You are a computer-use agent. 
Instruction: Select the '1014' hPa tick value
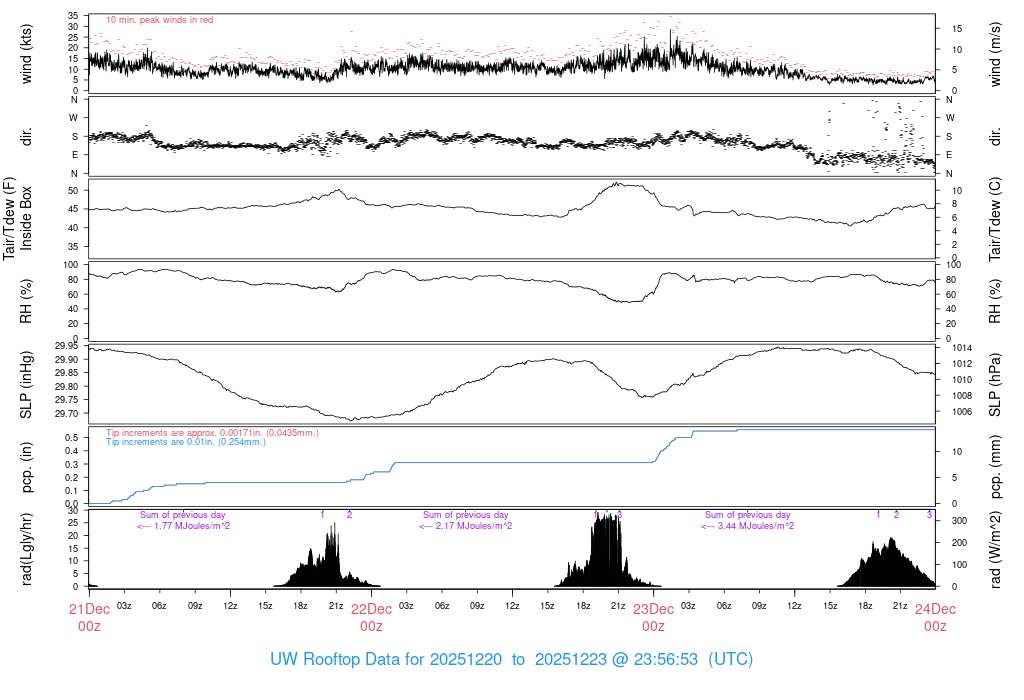[963, 348]
